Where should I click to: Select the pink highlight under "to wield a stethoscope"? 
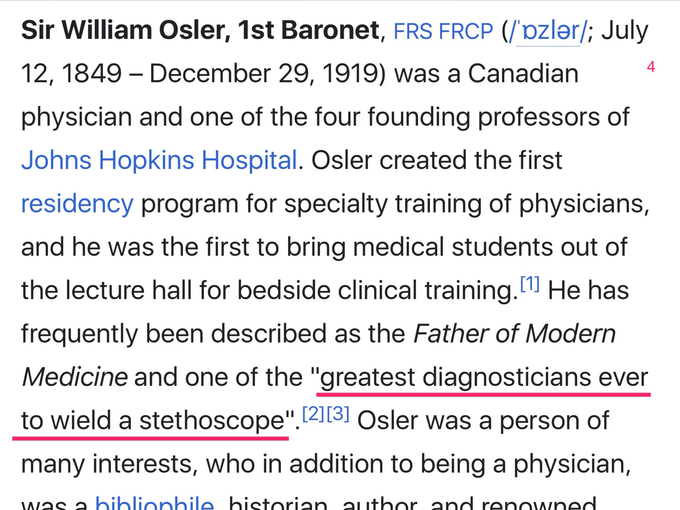click(x=150, y=438)
